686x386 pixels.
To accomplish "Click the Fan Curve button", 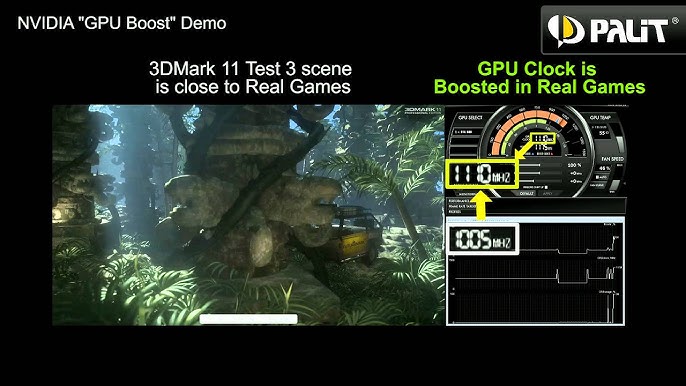I will 597,185.
